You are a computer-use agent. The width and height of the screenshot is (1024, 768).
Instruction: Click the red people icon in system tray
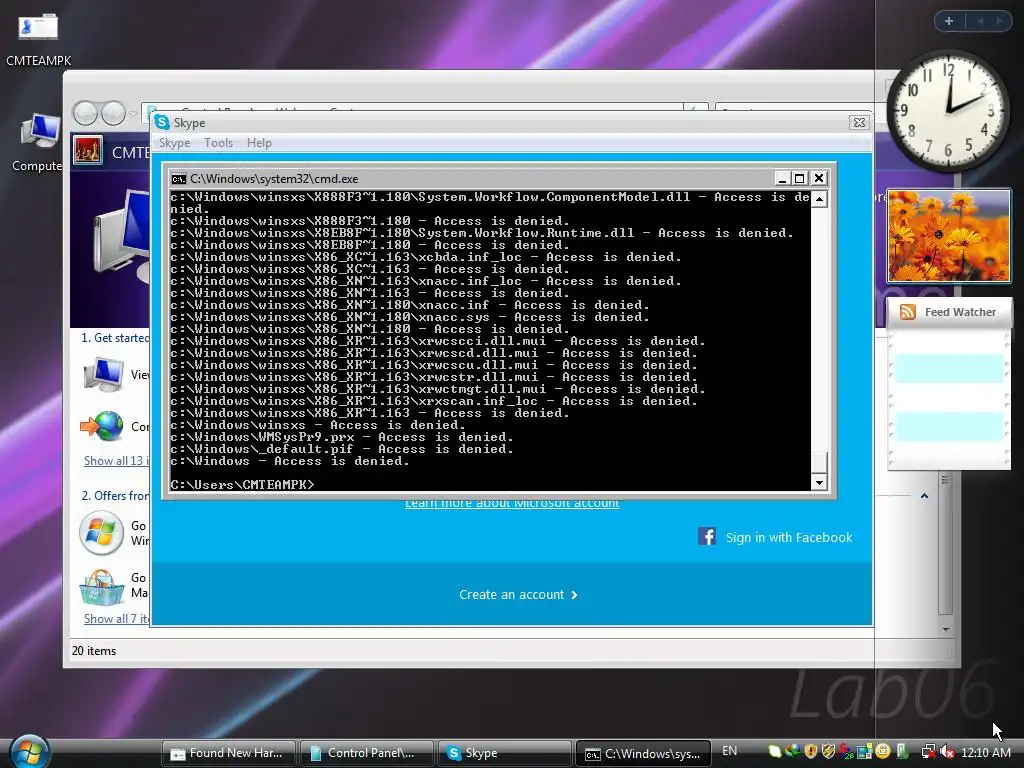coord(846,752)
